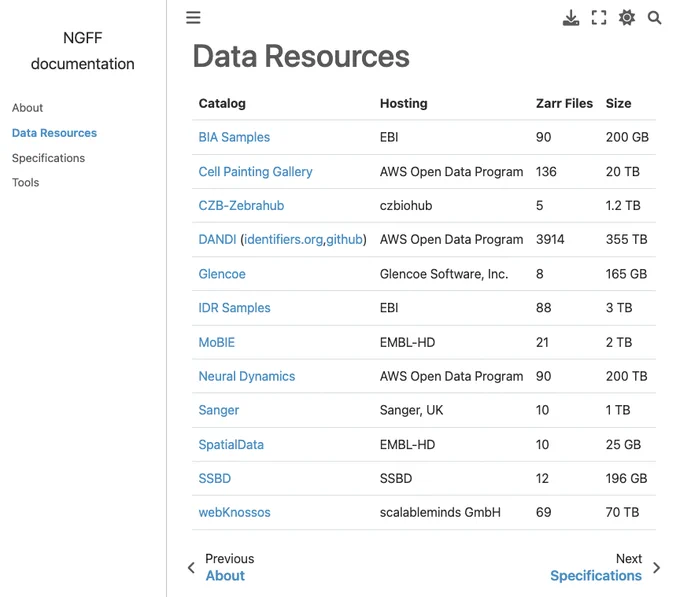680x597 pixels.
Task: Select the Sanger, UK hosting cell
Action: tap(412, 410)
